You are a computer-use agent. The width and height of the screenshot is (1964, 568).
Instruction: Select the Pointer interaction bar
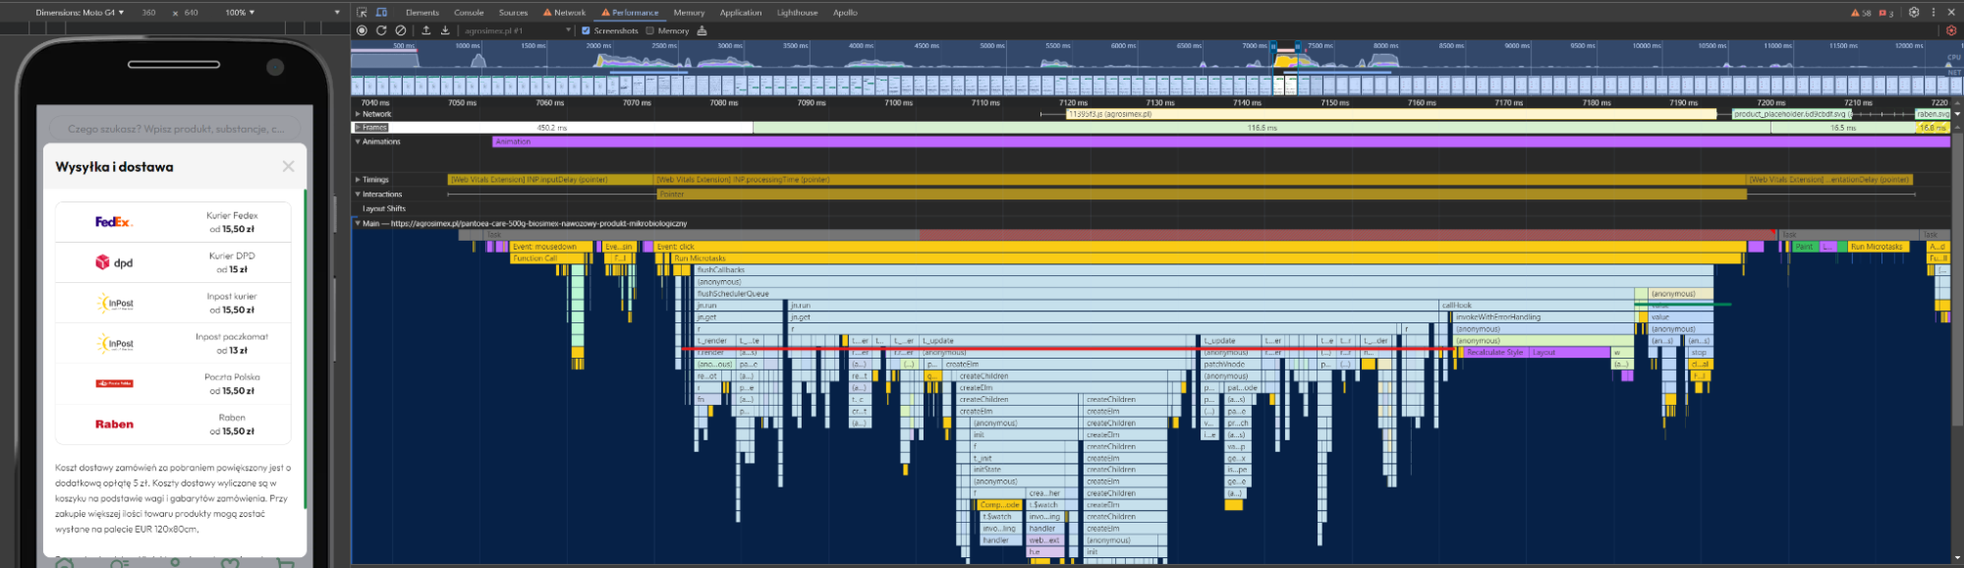pos(1200,194)
